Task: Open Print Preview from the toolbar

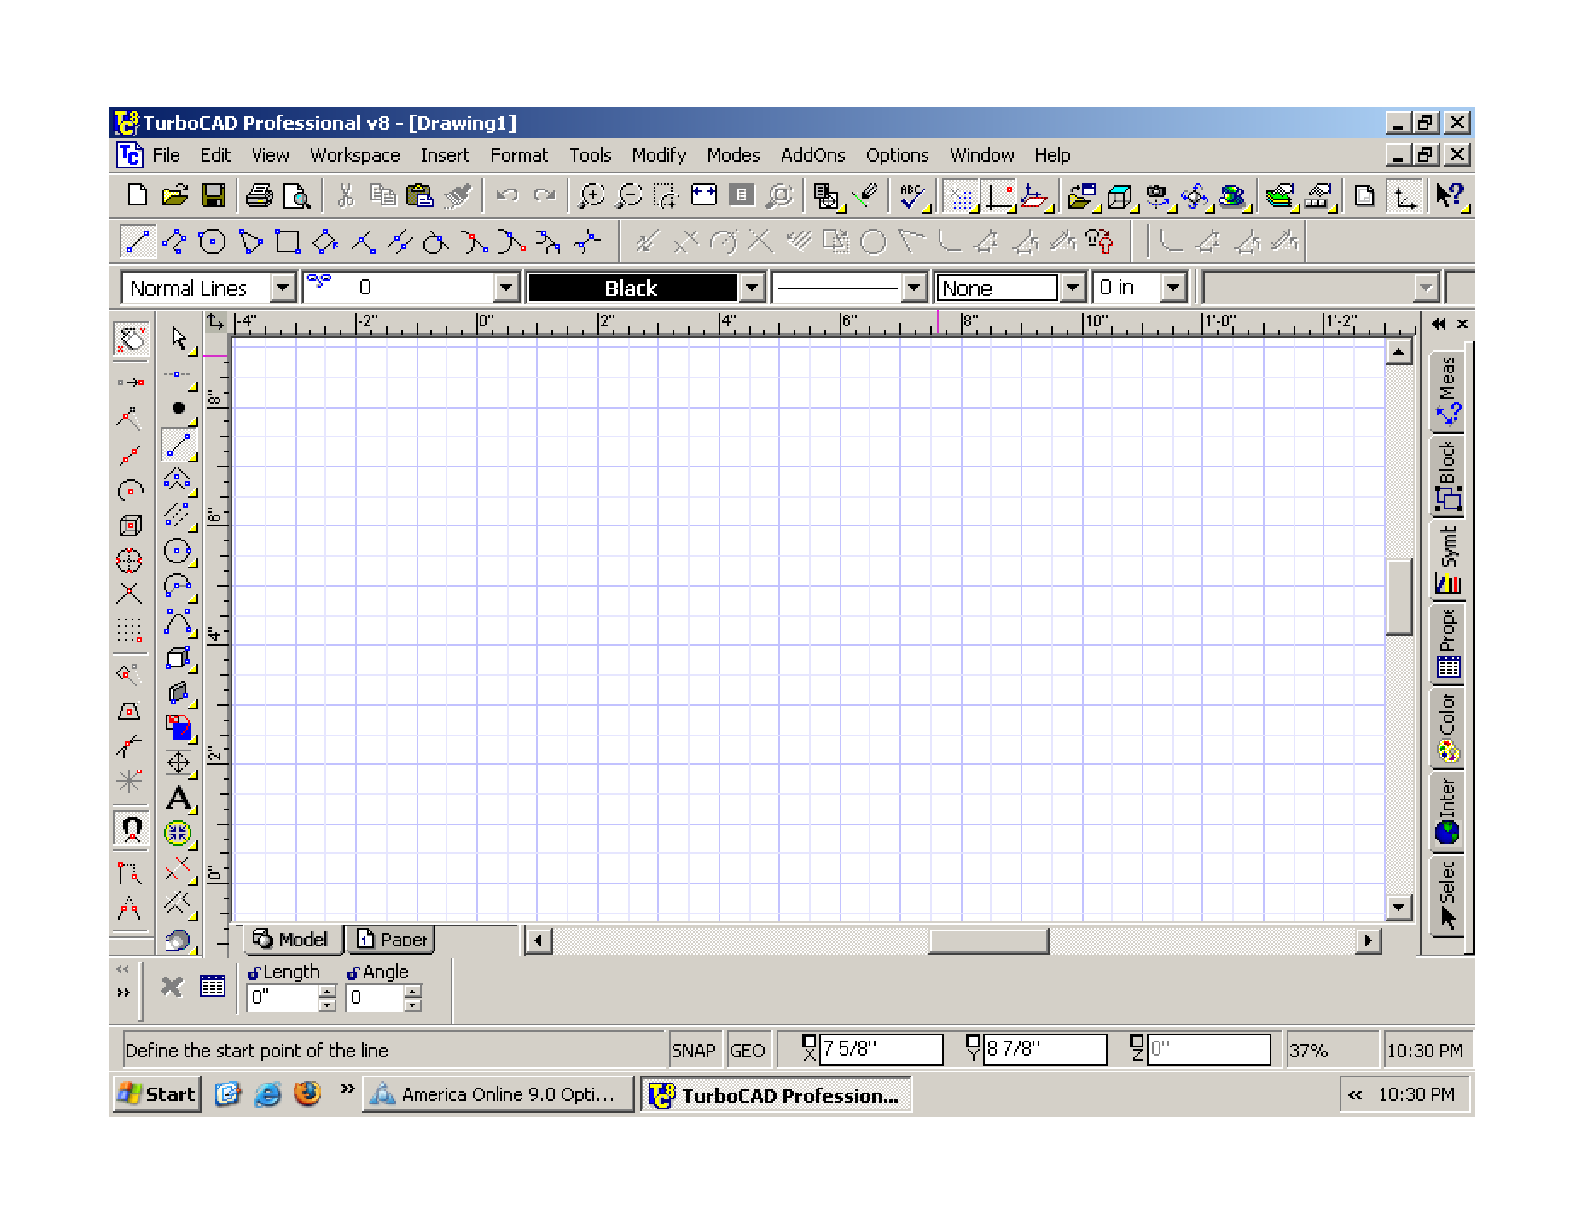Action: click(297, 195)
